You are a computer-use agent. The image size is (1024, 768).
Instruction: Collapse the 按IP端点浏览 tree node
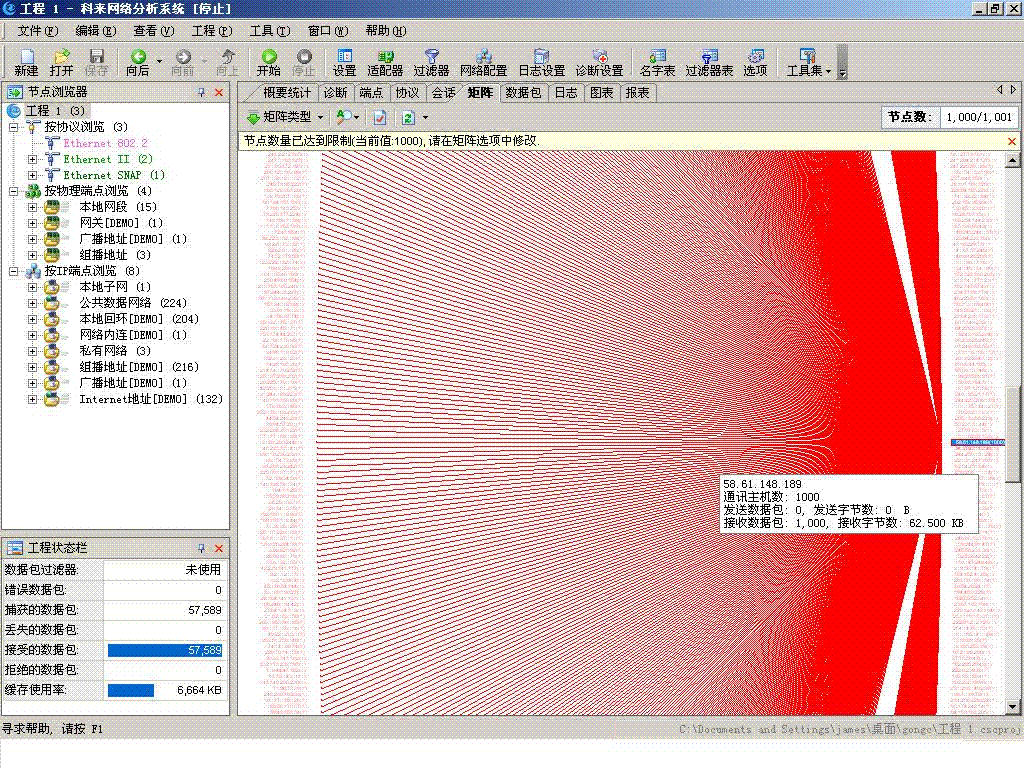click(x=14, y=271)
